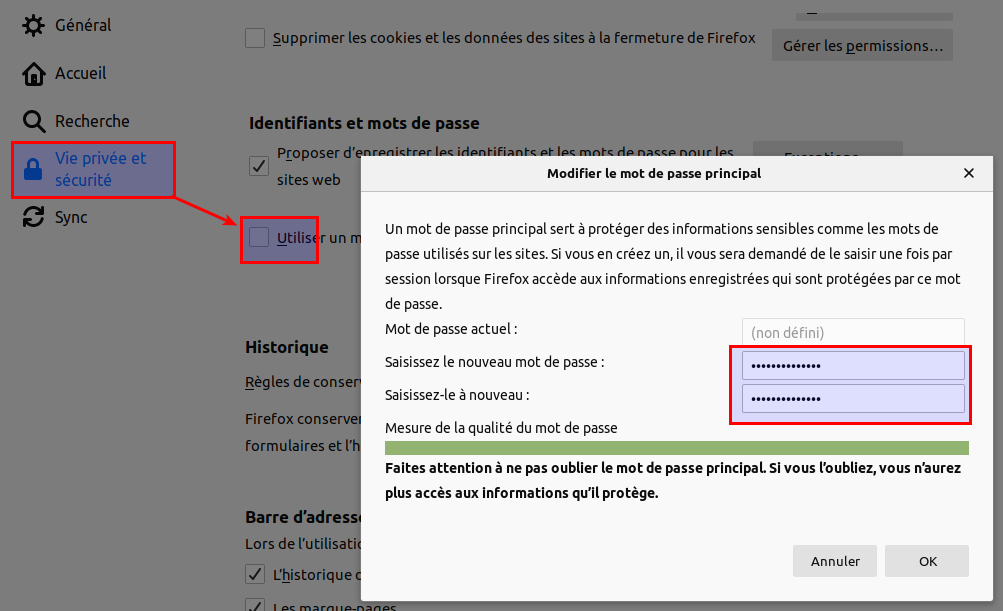Enable deleting cookies when Firefox closes
The image size is (1003, 611).
(256, 39)
